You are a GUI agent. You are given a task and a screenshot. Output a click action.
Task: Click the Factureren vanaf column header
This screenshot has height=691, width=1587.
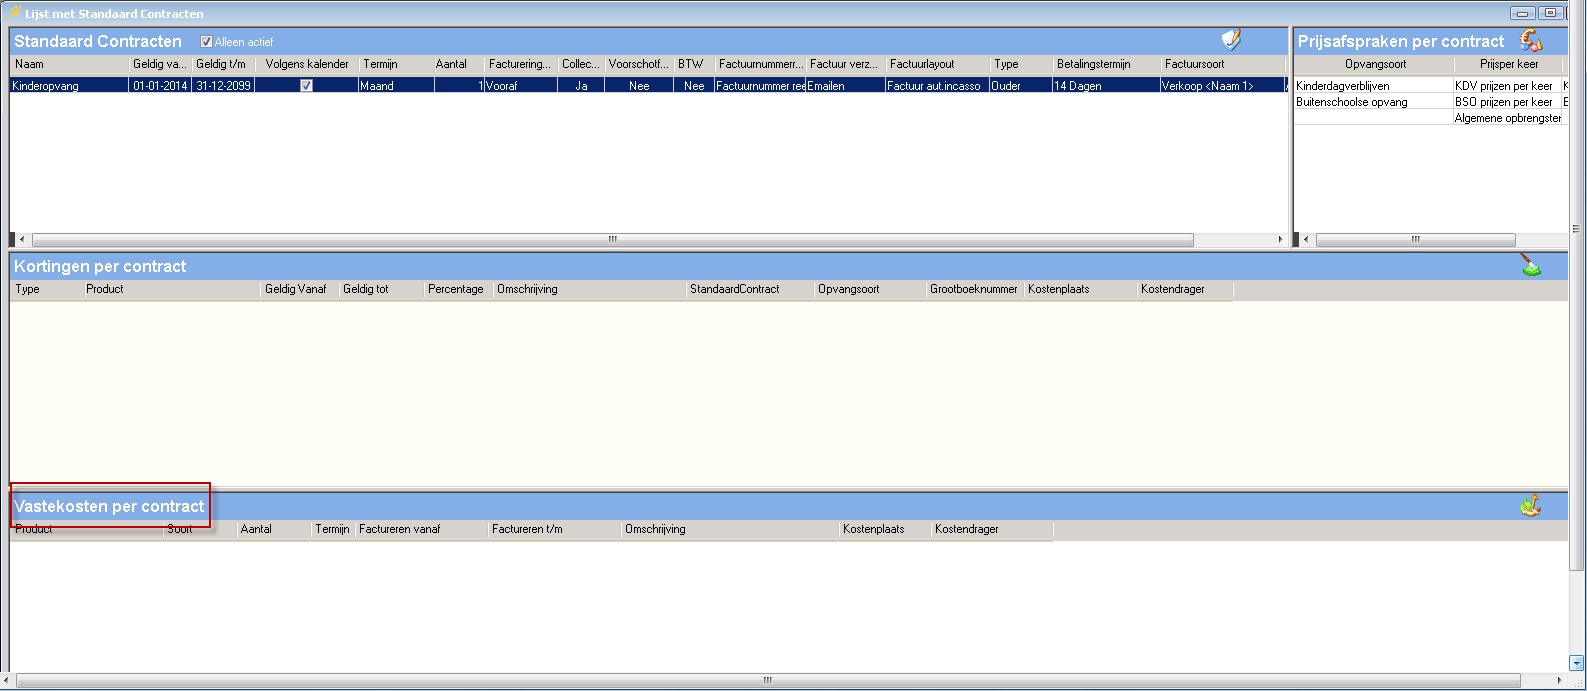point(420,529)
